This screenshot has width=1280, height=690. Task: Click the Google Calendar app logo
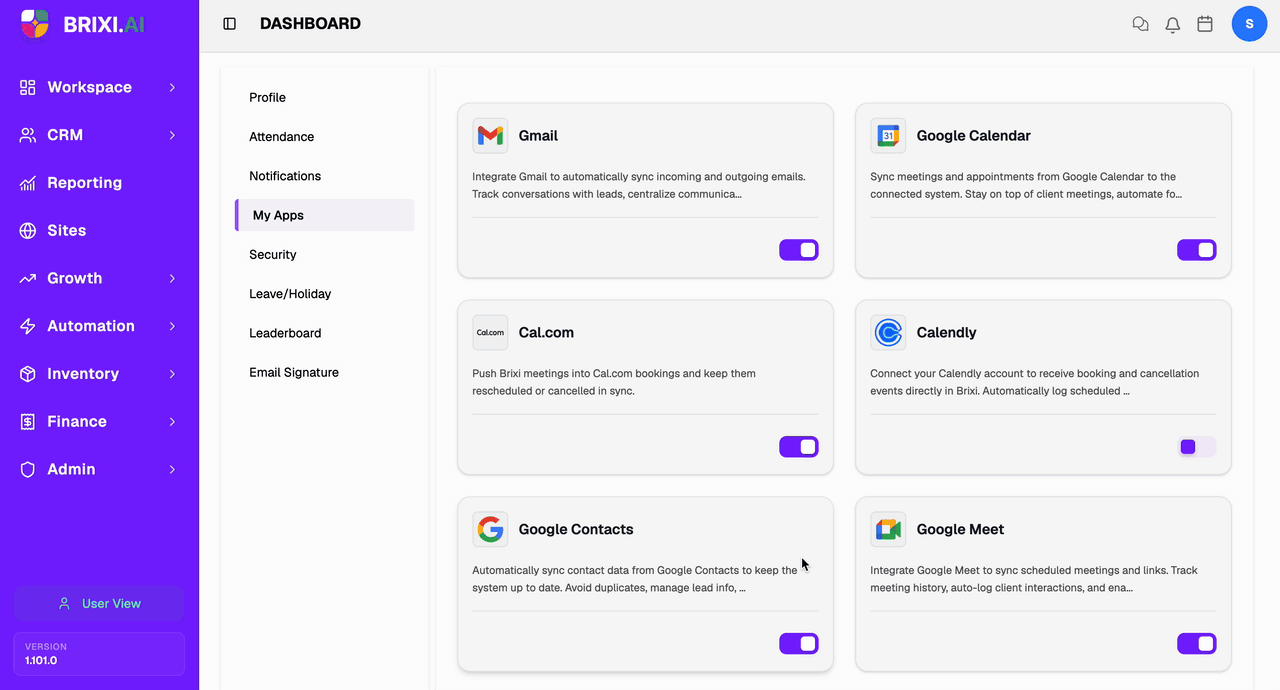(888, 136)
